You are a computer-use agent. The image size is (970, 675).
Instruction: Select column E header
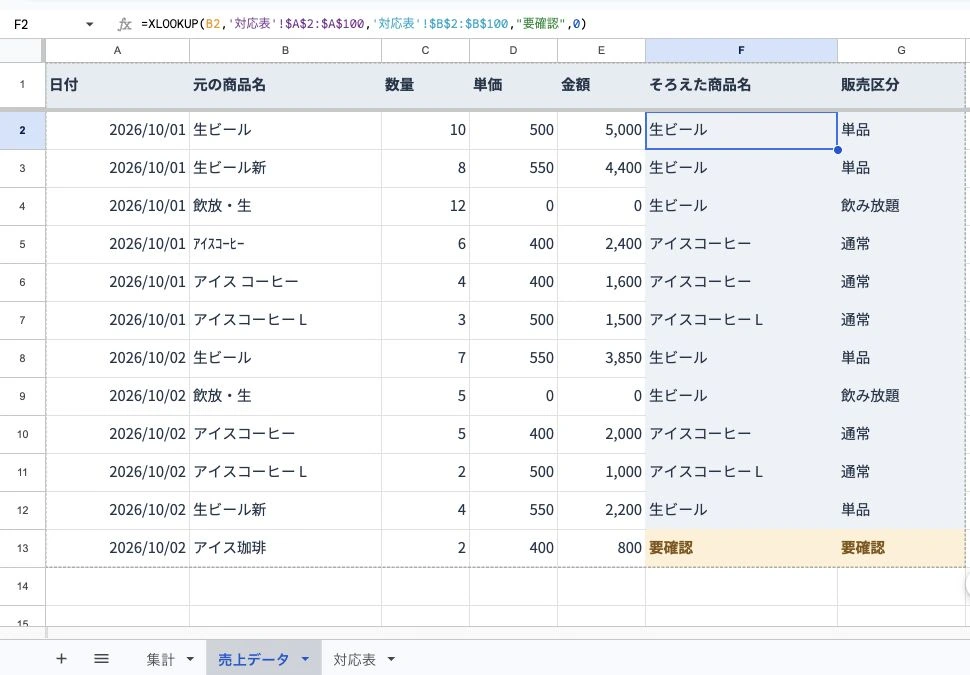[x=601, y=51]
